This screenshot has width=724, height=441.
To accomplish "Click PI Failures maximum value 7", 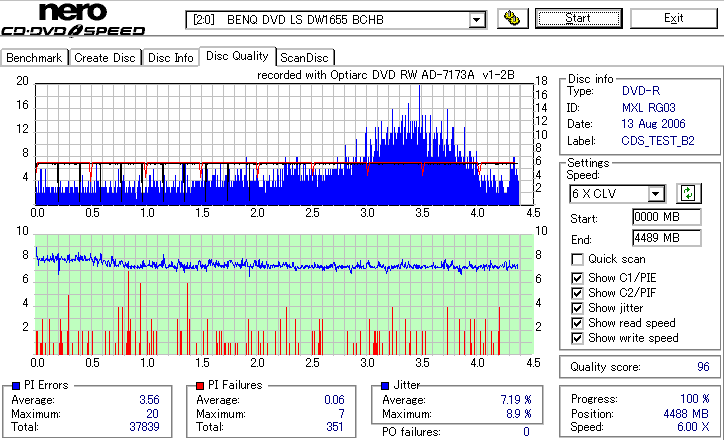I will click(341, 414).
